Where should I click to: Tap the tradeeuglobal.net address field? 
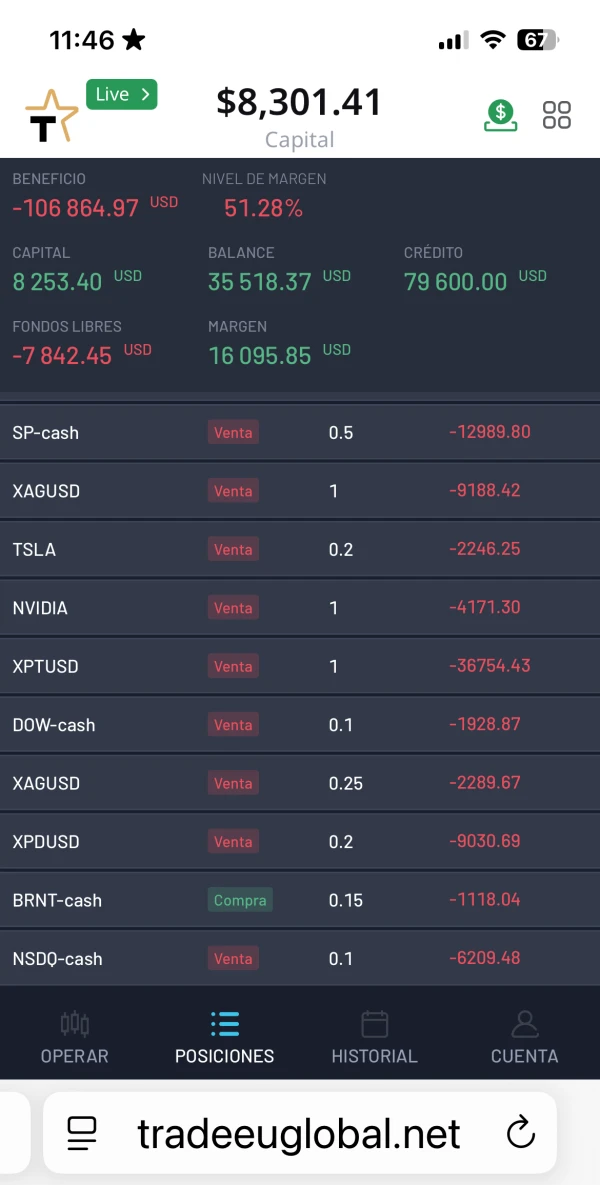pos(299,1134)
